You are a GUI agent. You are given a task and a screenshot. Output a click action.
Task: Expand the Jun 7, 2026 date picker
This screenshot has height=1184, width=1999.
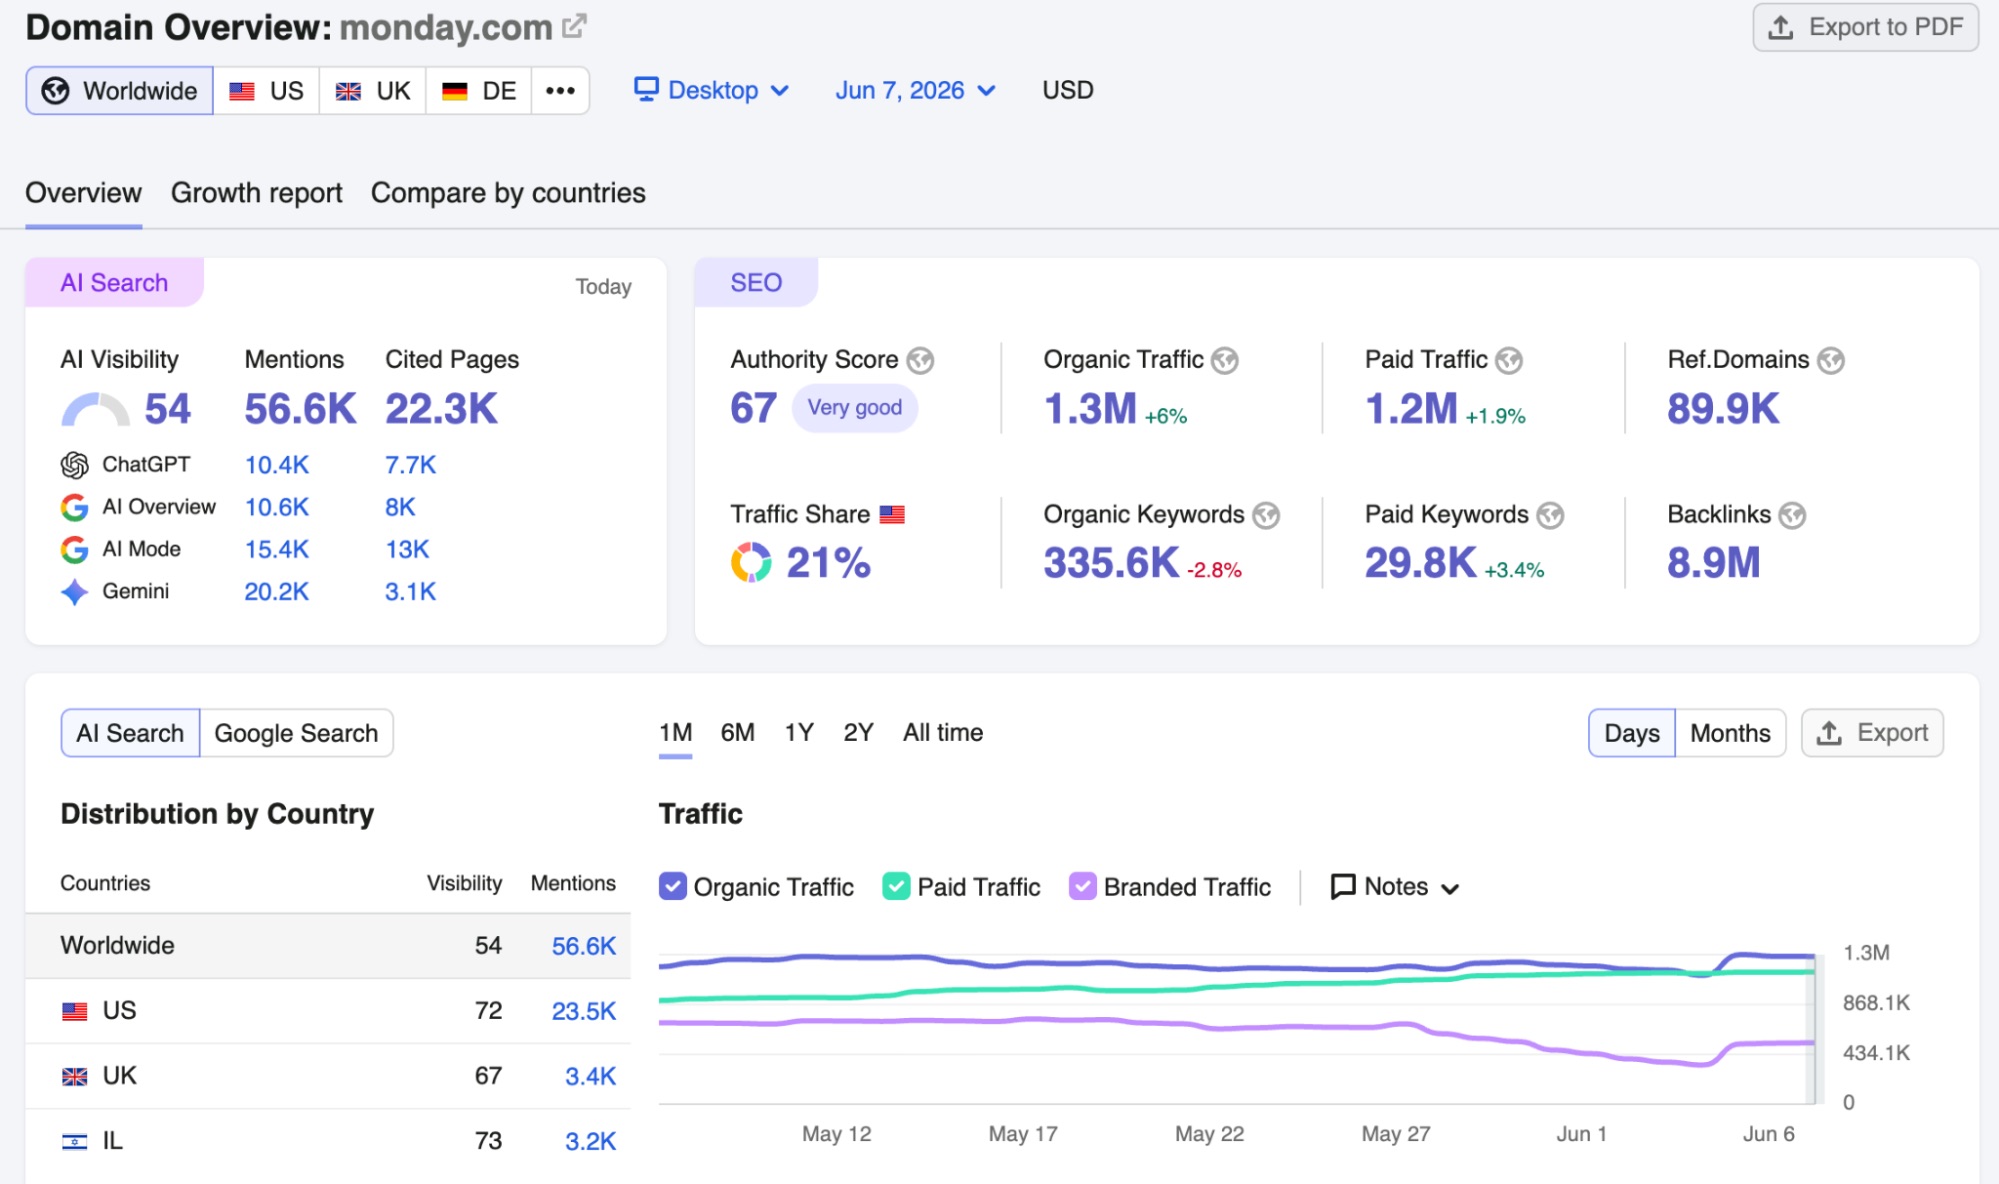point(916,90)
